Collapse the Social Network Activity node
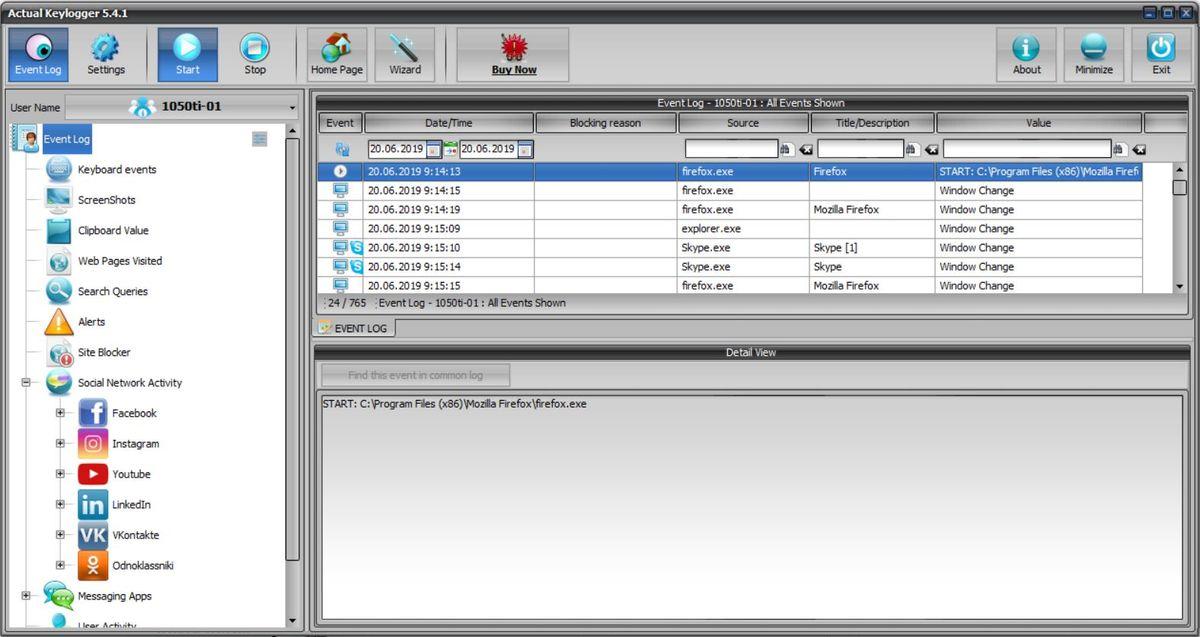The height and width of the screenshot is (637, 1200). tap(26, 383)
